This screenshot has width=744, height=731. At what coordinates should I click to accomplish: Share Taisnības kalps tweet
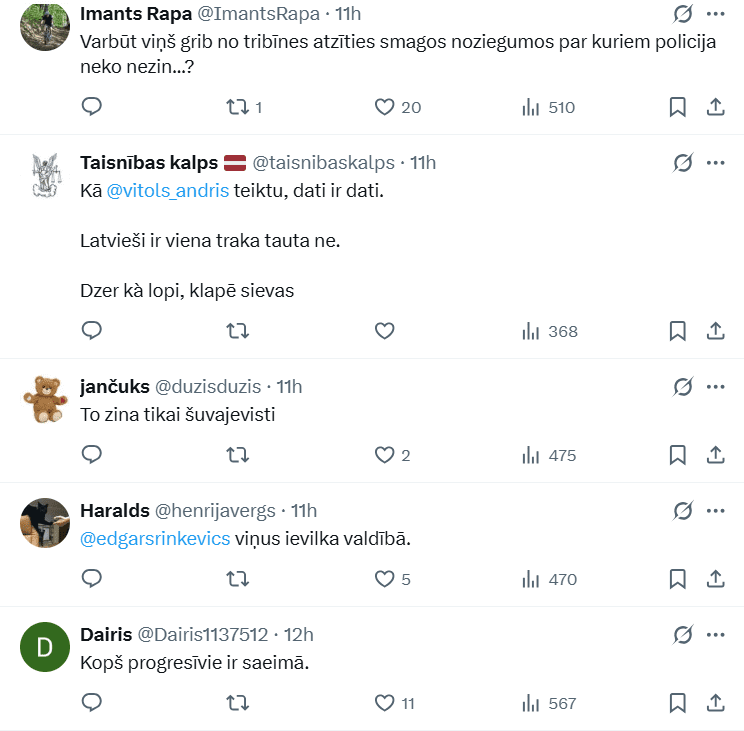point(716,331)
